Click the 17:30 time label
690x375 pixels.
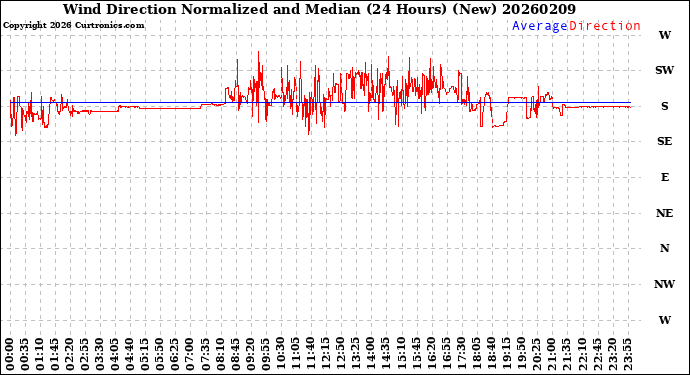click(461, 354)
